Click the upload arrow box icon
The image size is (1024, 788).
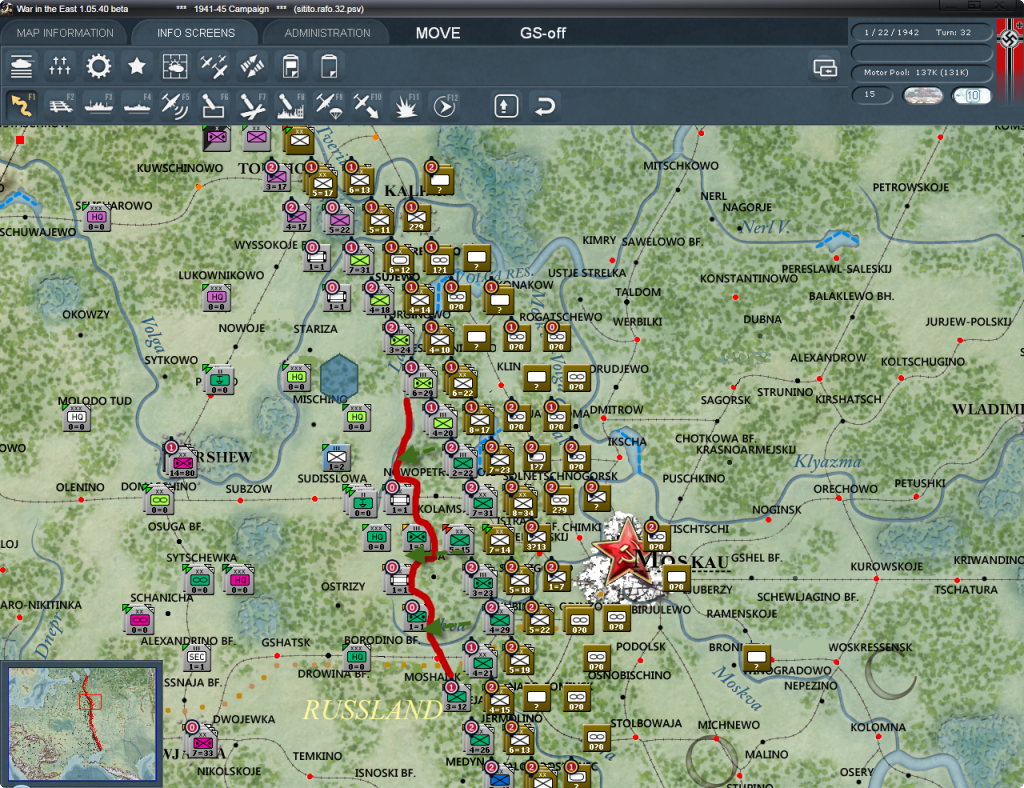[506, 106]
